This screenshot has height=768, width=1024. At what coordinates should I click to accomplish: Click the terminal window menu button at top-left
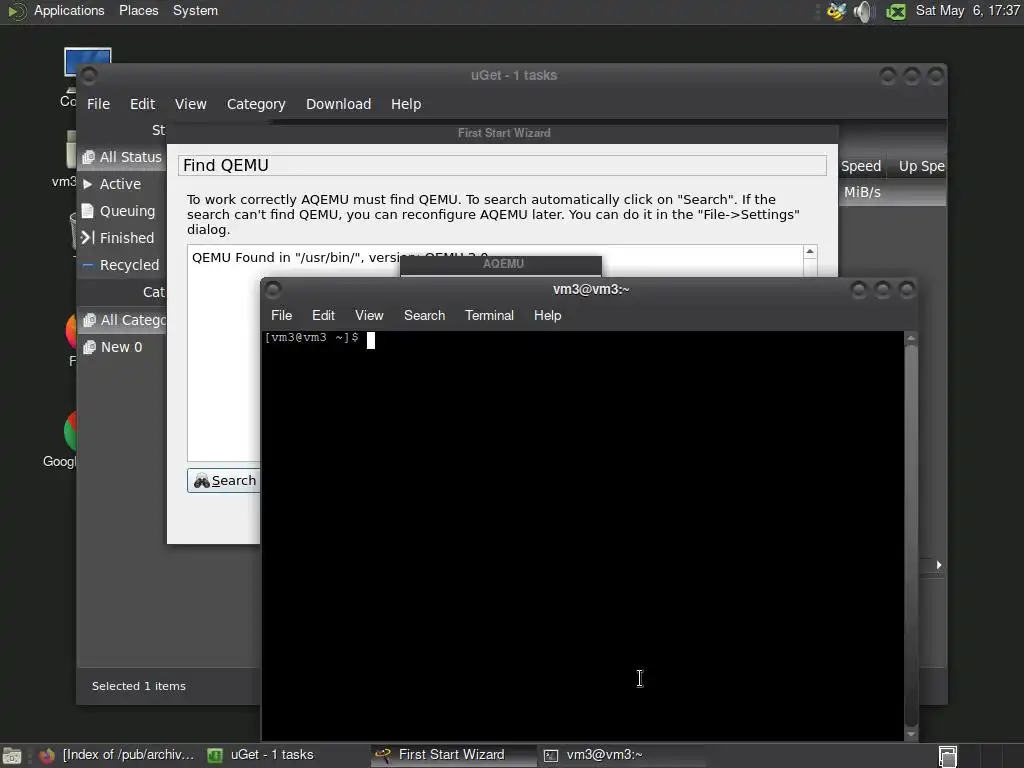[274, 289]
